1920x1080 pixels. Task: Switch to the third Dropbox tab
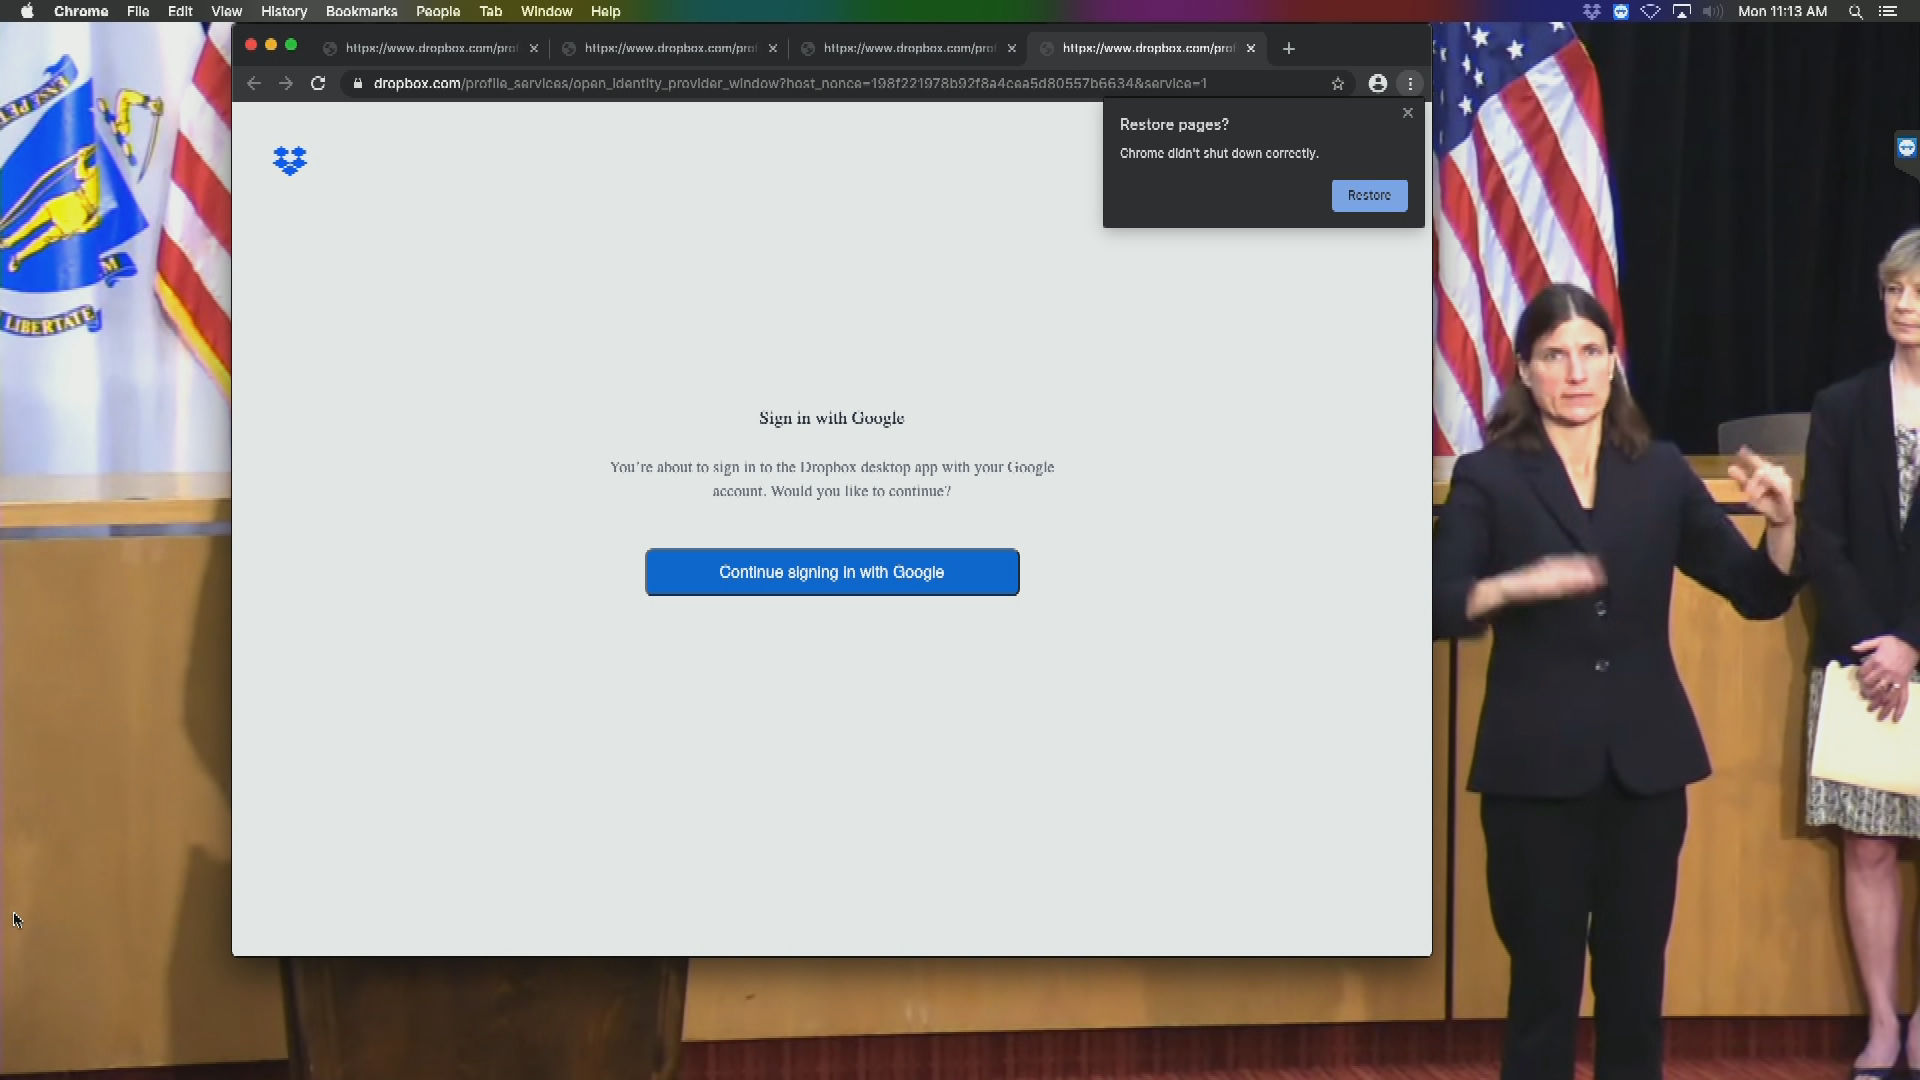tap(909, 48)
